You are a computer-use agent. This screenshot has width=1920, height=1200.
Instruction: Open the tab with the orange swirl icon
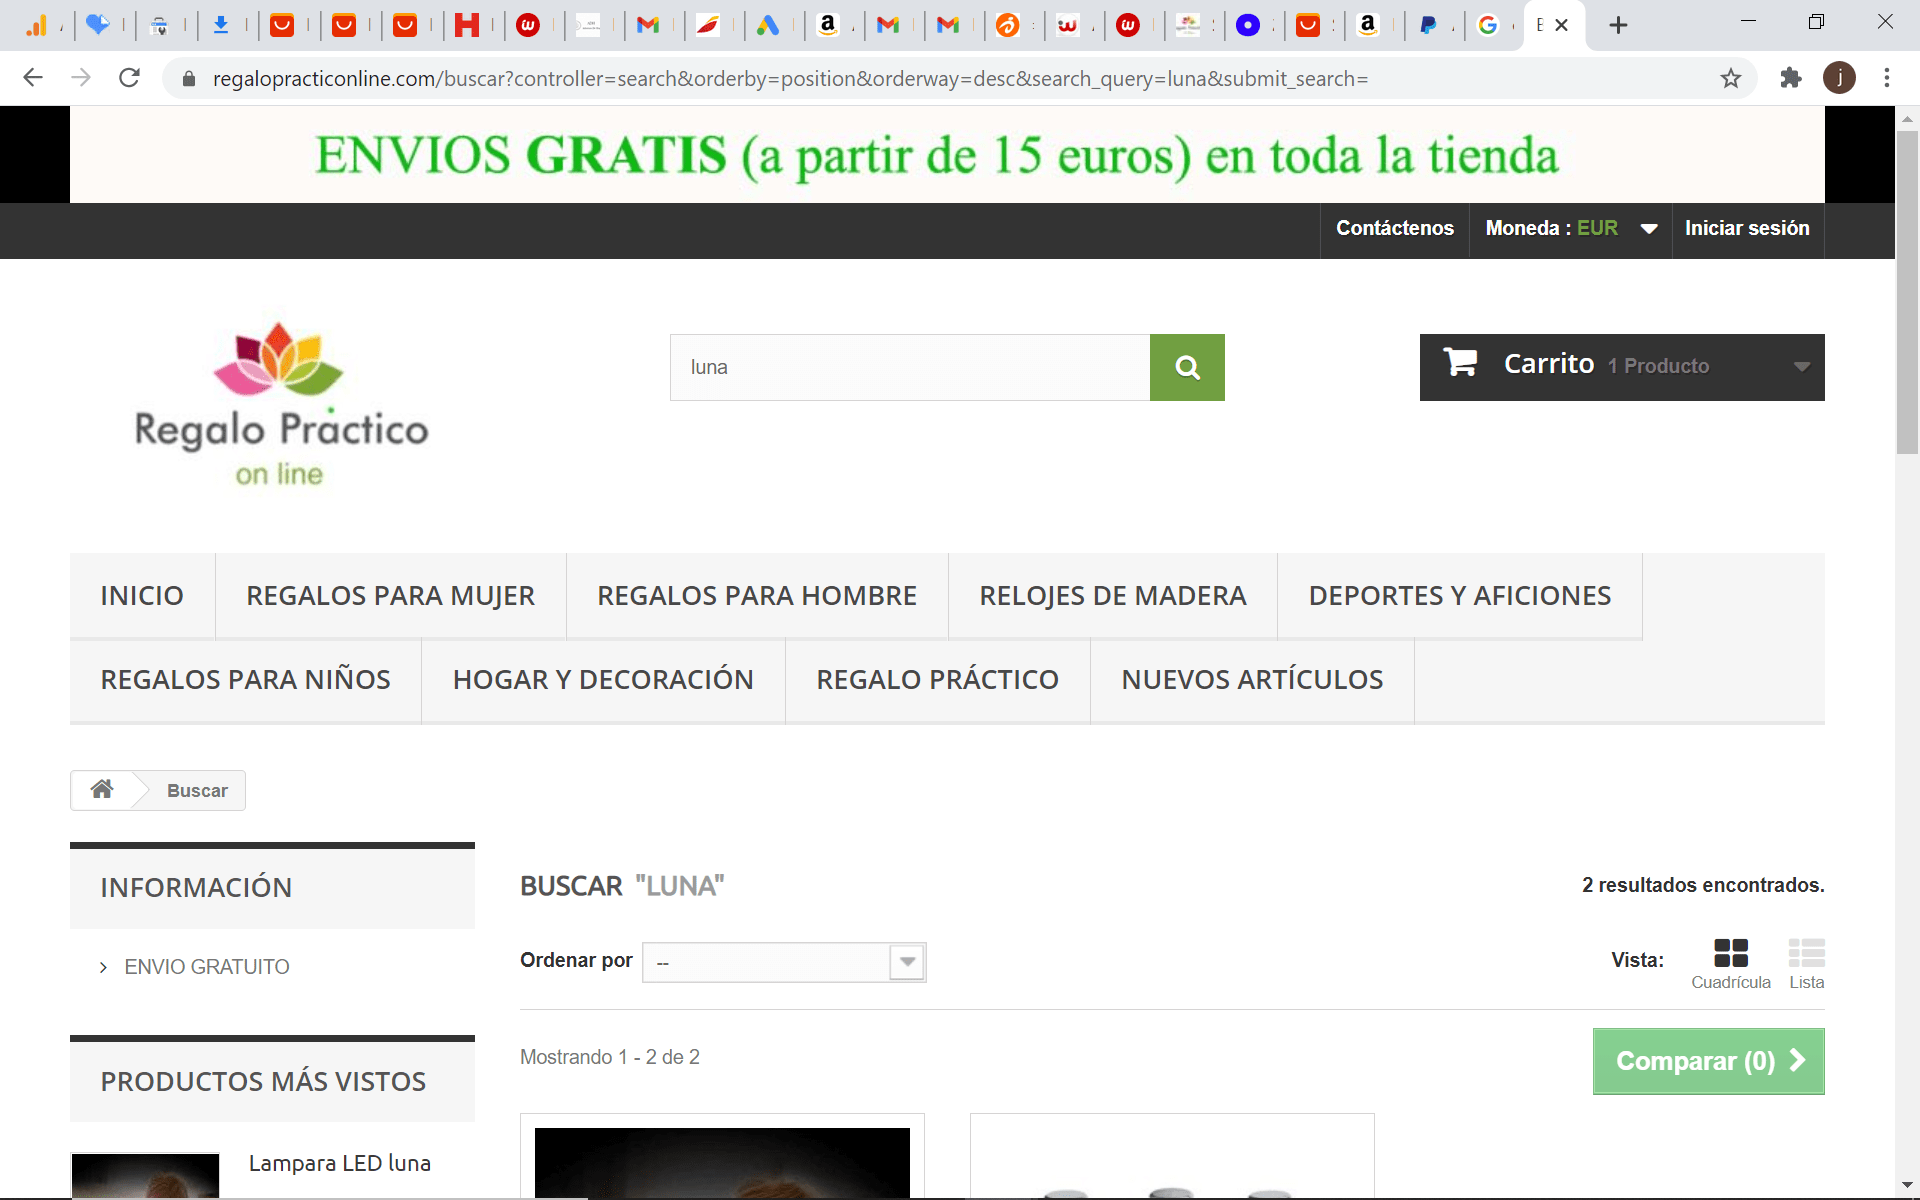[1007, 25]
